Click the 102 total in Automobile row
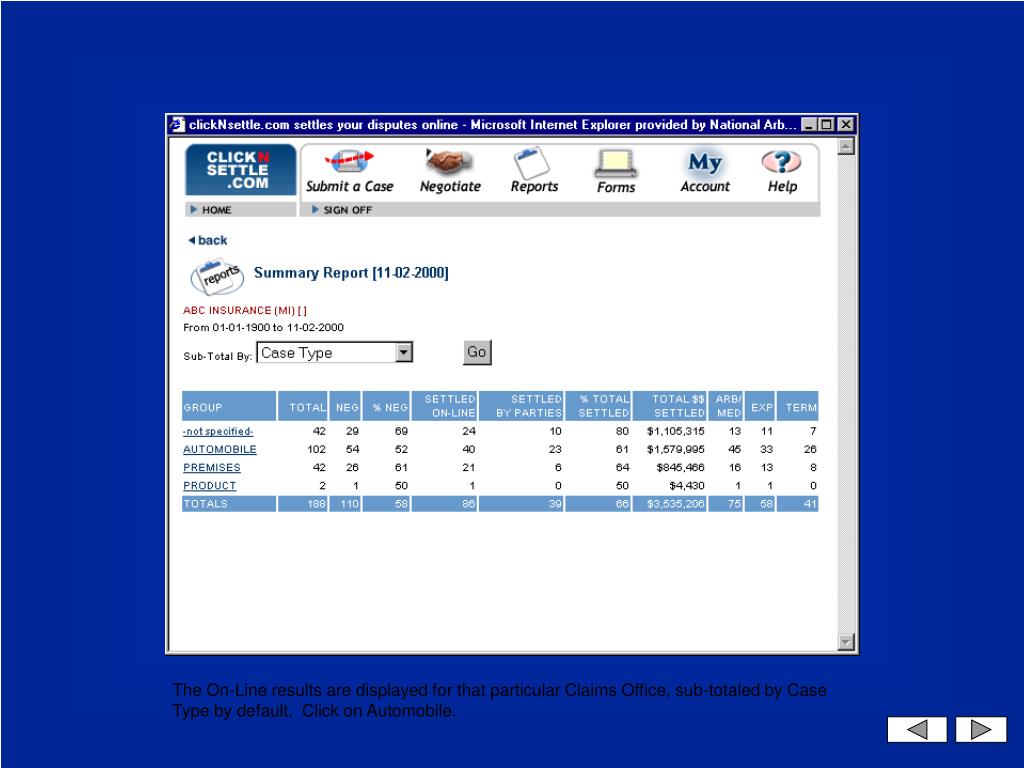 [316, 449]
